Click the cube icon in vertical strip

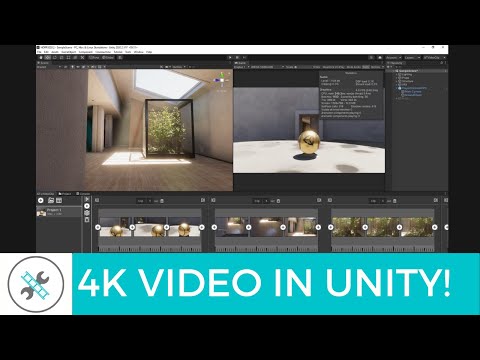(x=87, y=213)
